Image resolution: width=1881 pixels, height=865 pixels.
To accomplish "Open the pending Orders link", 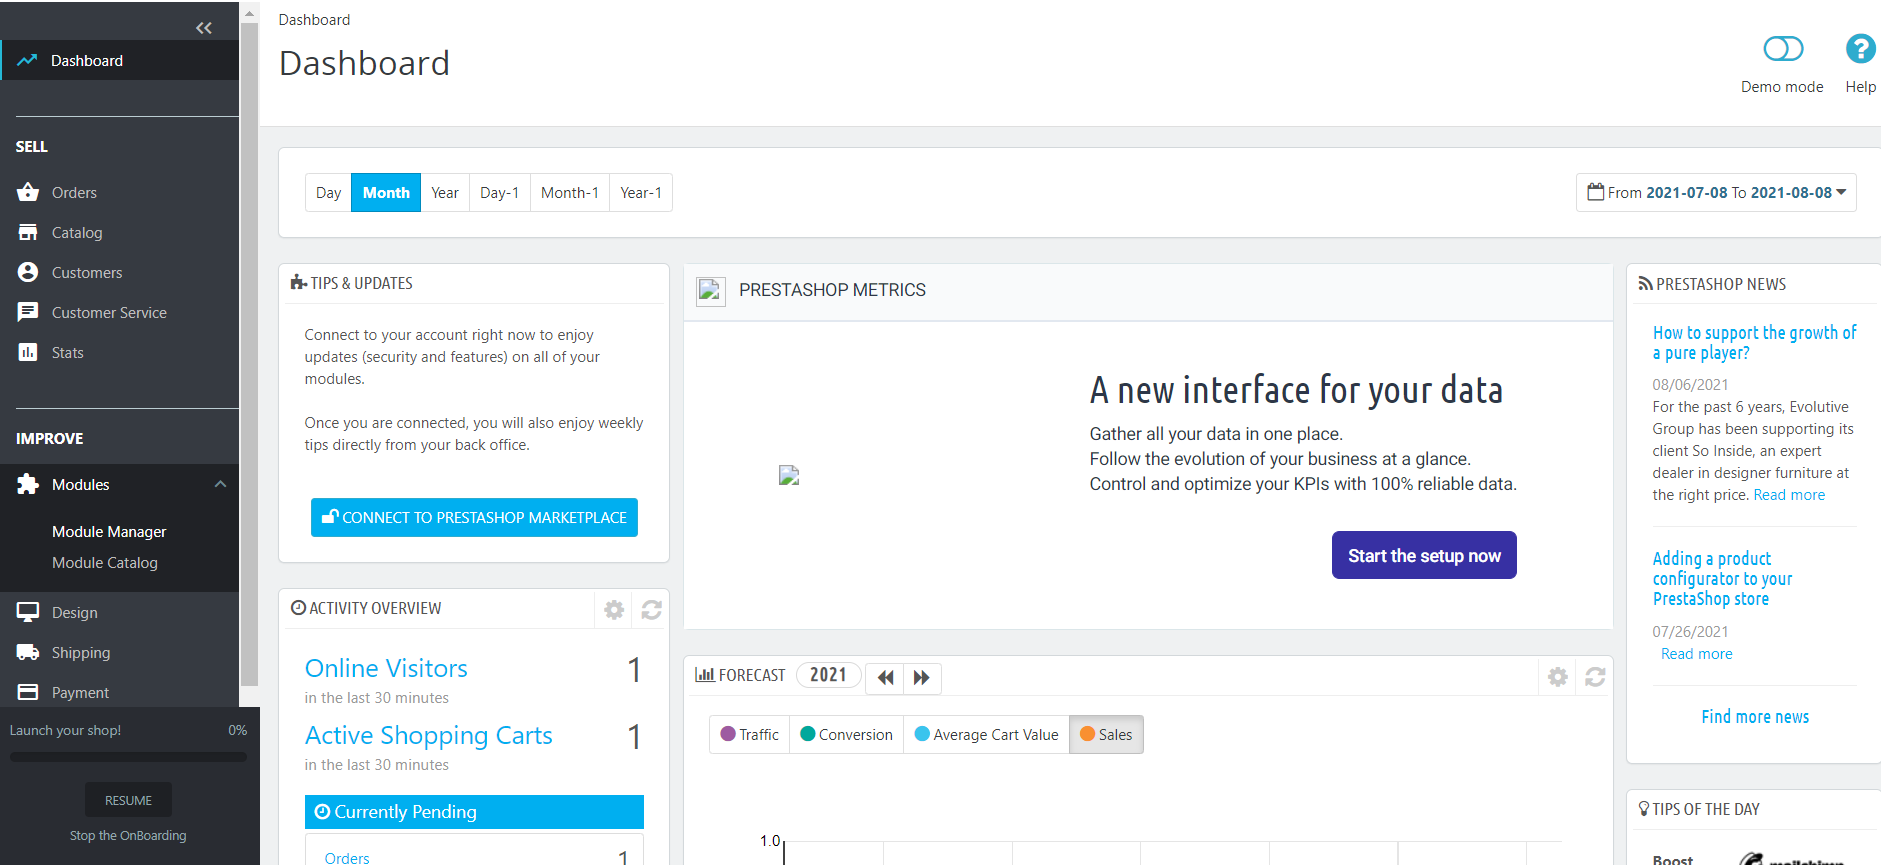I will [x=347, y=857].
